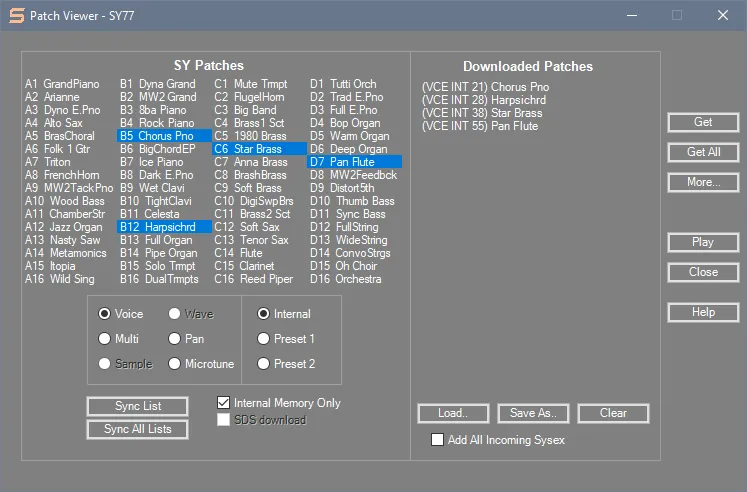Viewport: 747px width, 492px height.
Task: Switch to the Microtune patch type
Action: pyautogui.click(x=175, y=364)
